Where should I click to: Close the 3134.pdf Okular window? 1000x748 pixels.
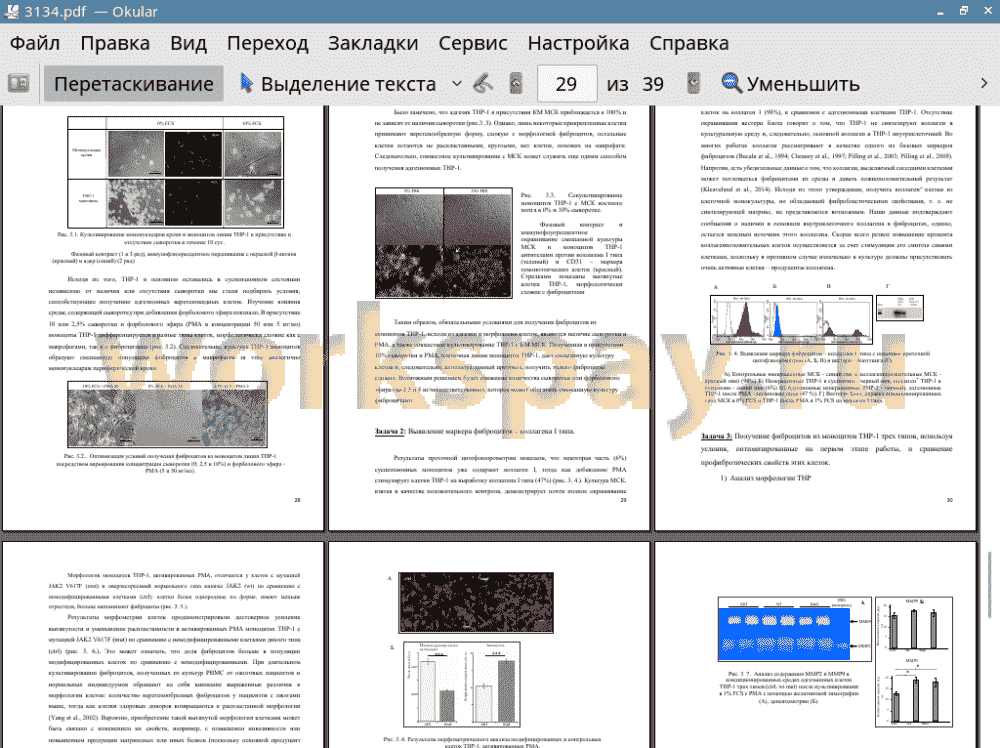pos(987,11)
